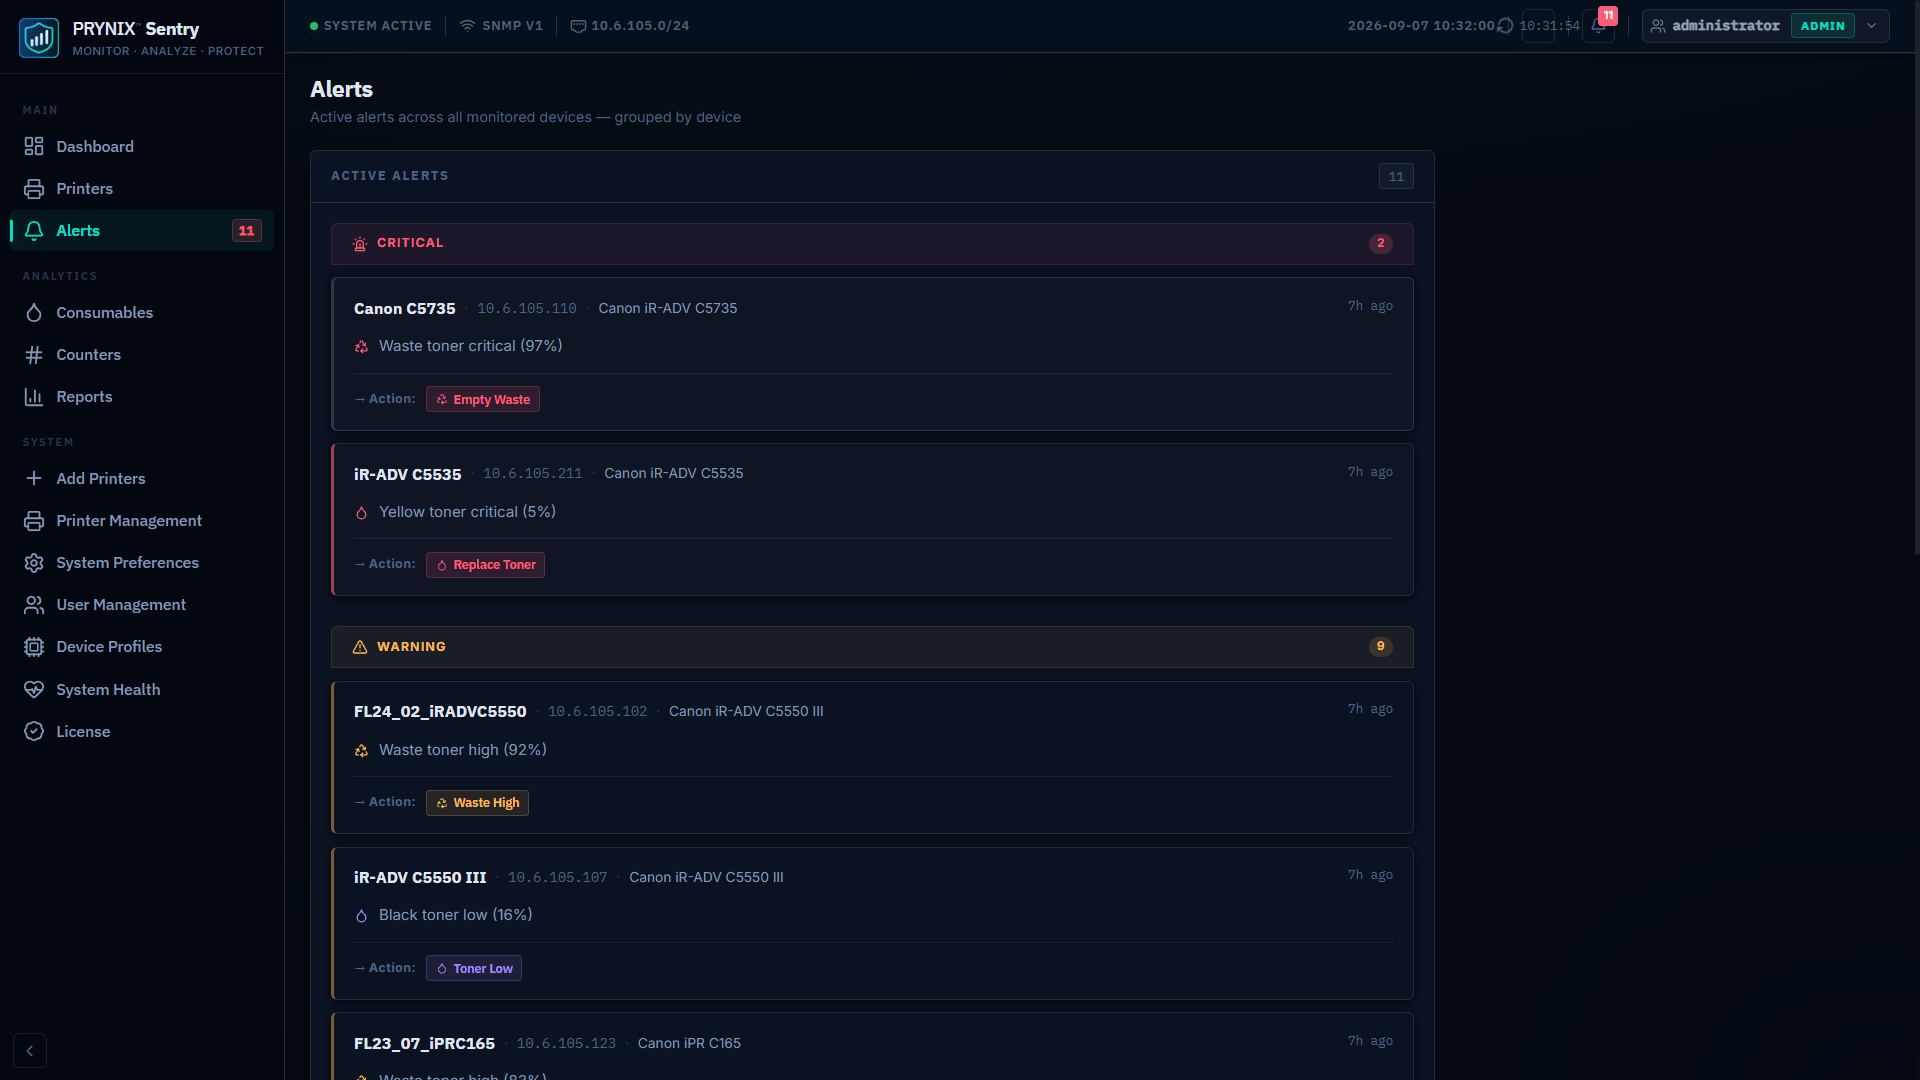Click the Waste High action button
Image resolution: width=1920 pixels, height=1080 pixels.
477,802
